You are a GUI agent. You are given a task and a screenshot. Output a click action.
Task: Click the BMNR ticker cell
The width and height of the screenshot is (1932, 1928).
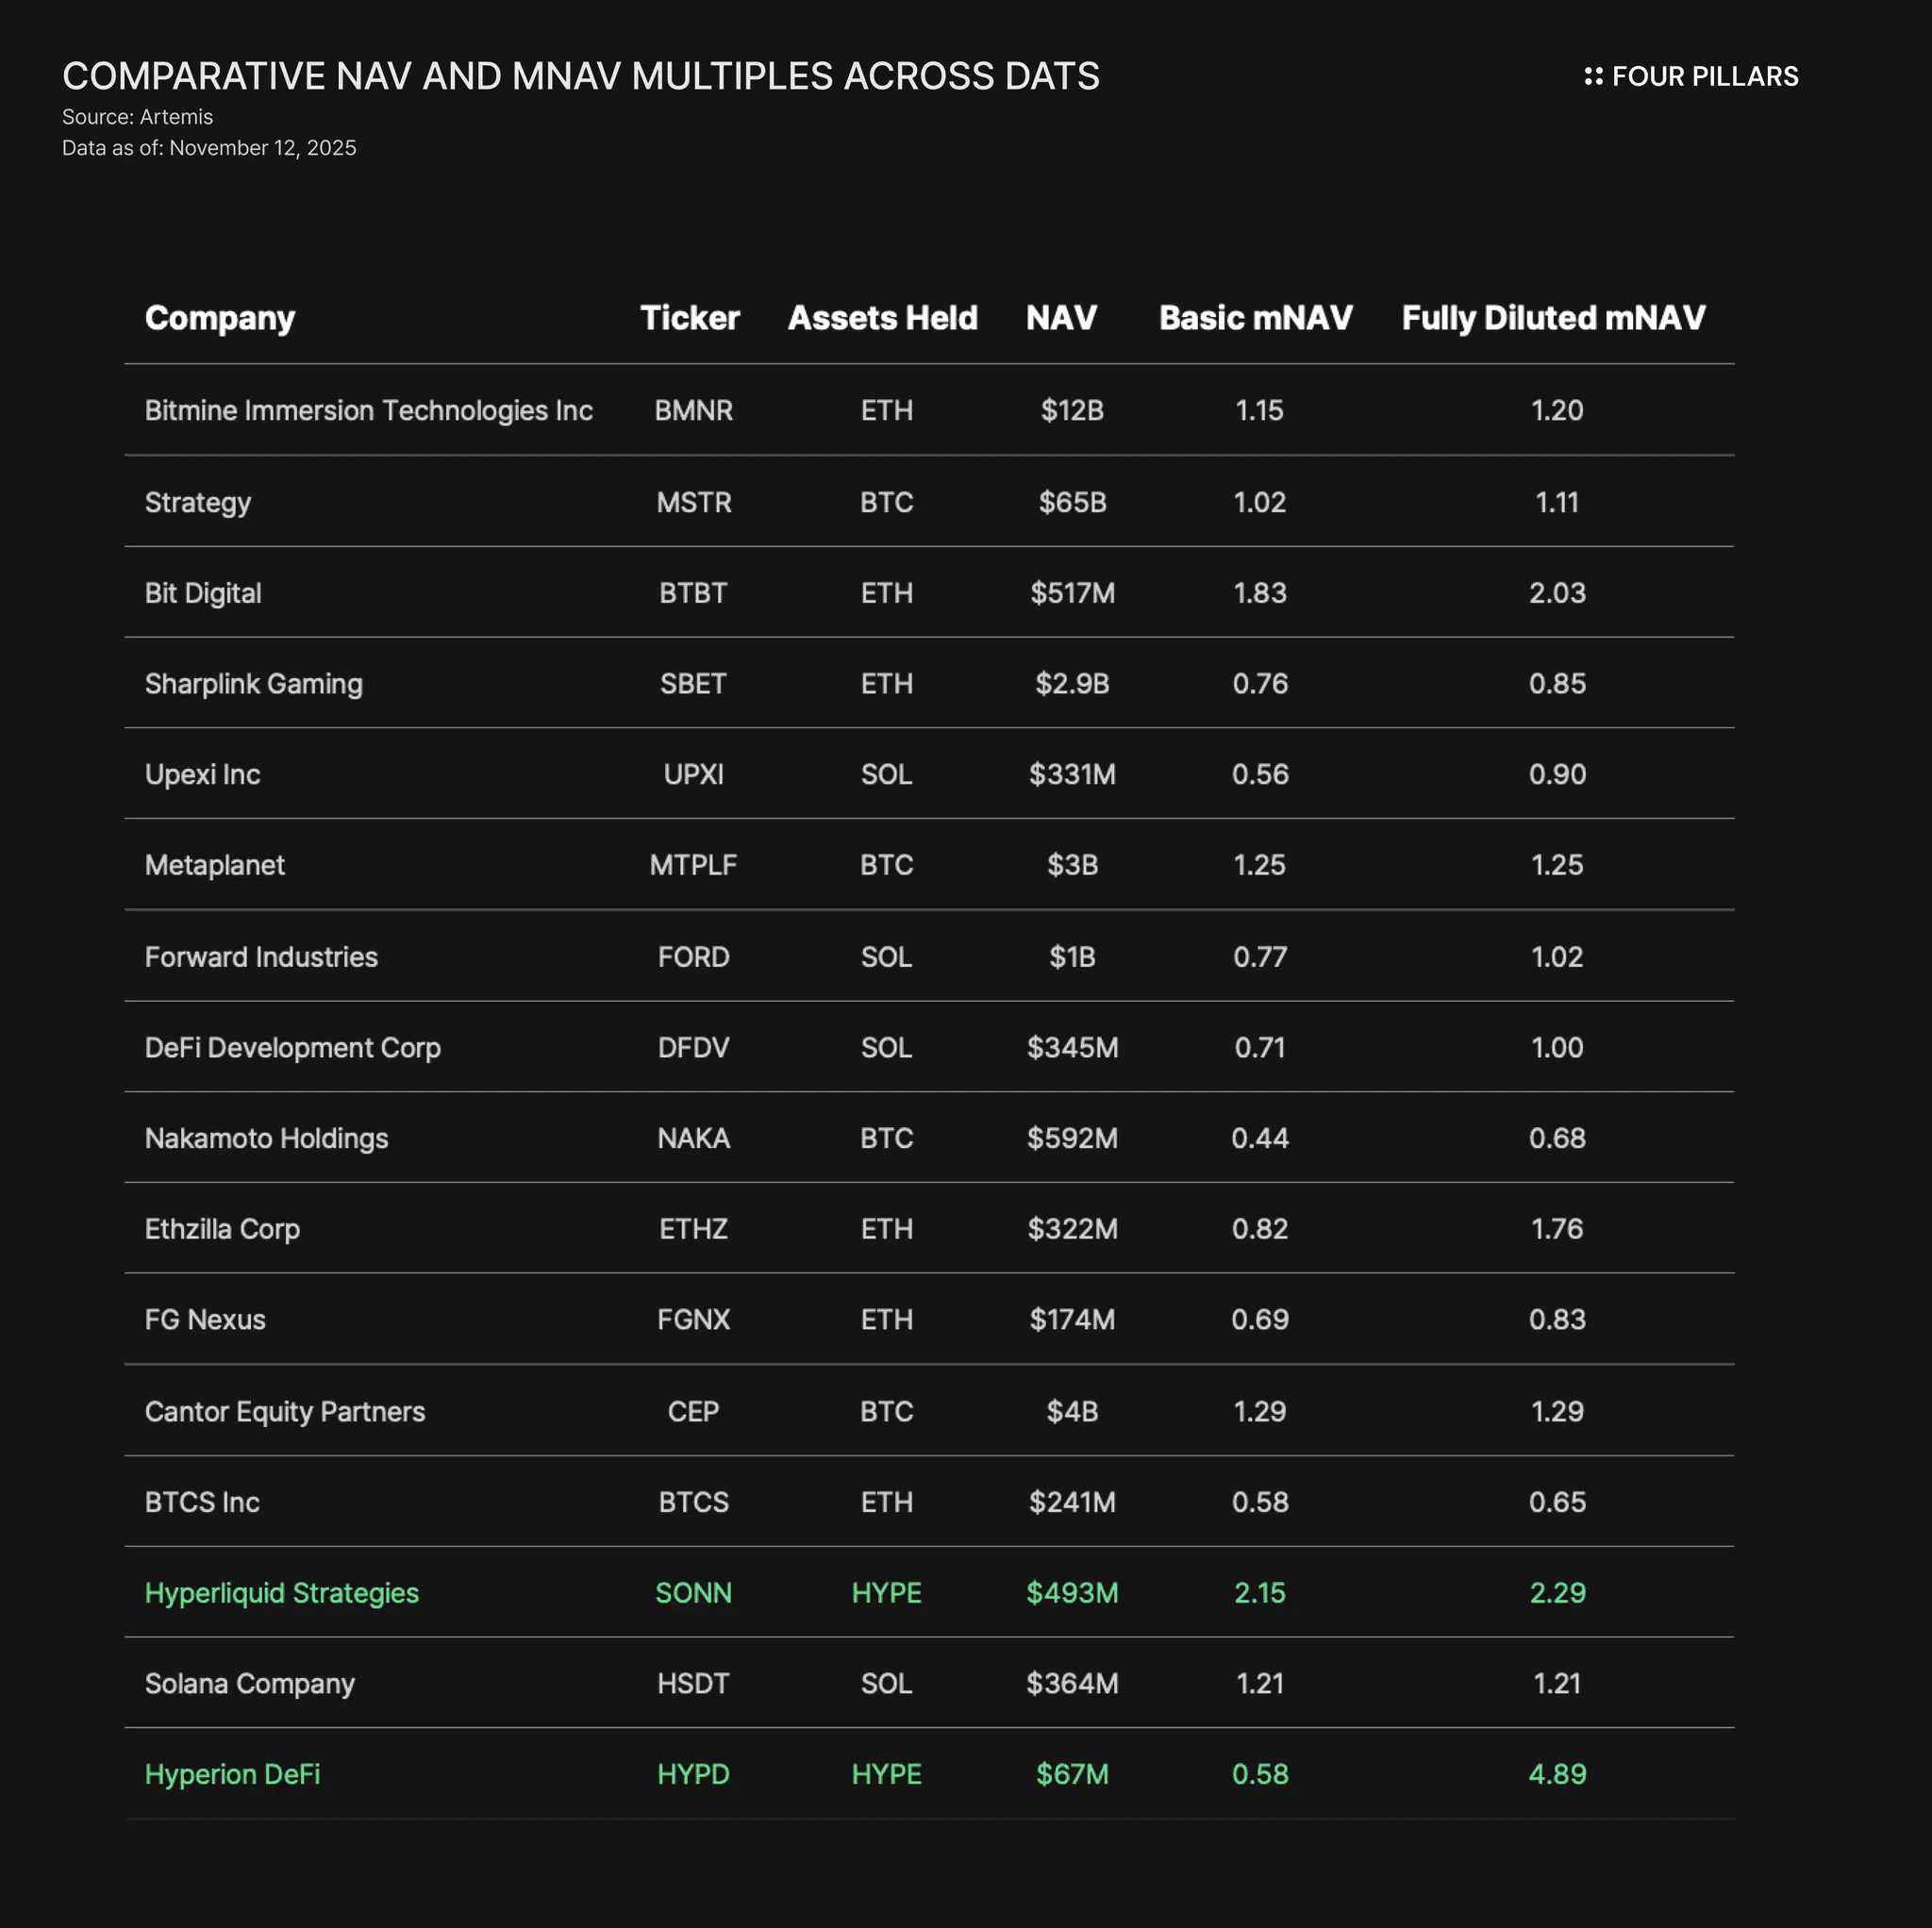693,410
